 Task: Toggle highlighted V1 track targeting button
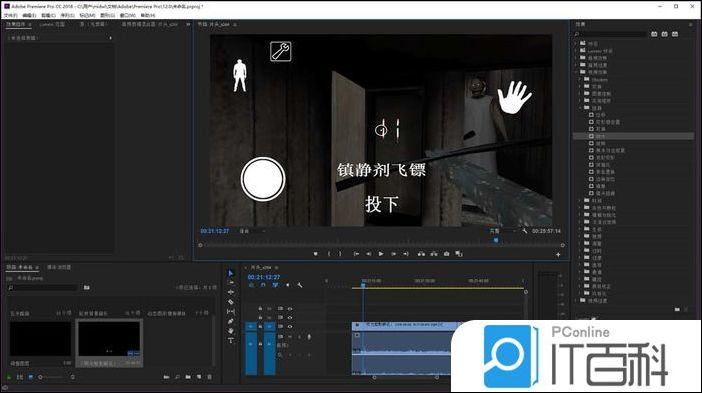(x=270, y=327)
